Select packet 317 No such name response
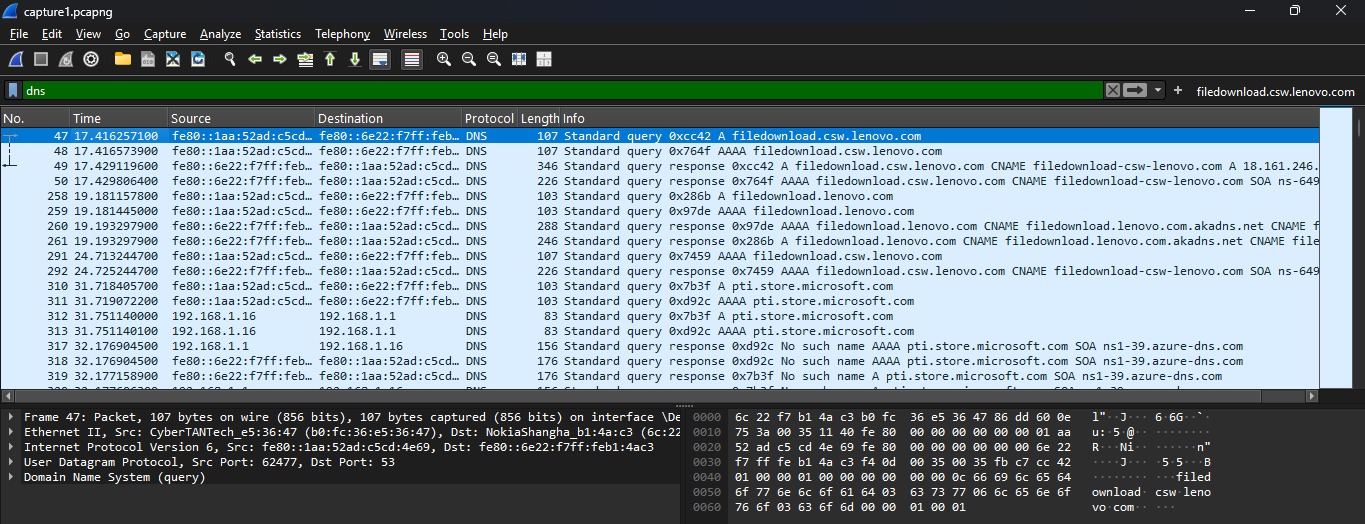 [660, 345]
